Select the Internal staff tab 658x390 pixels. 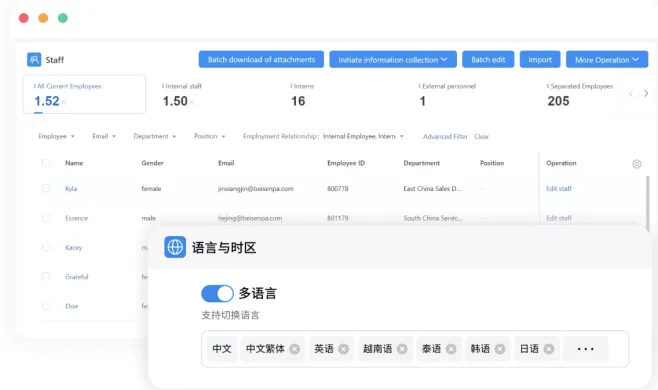(x=183, y=94)
